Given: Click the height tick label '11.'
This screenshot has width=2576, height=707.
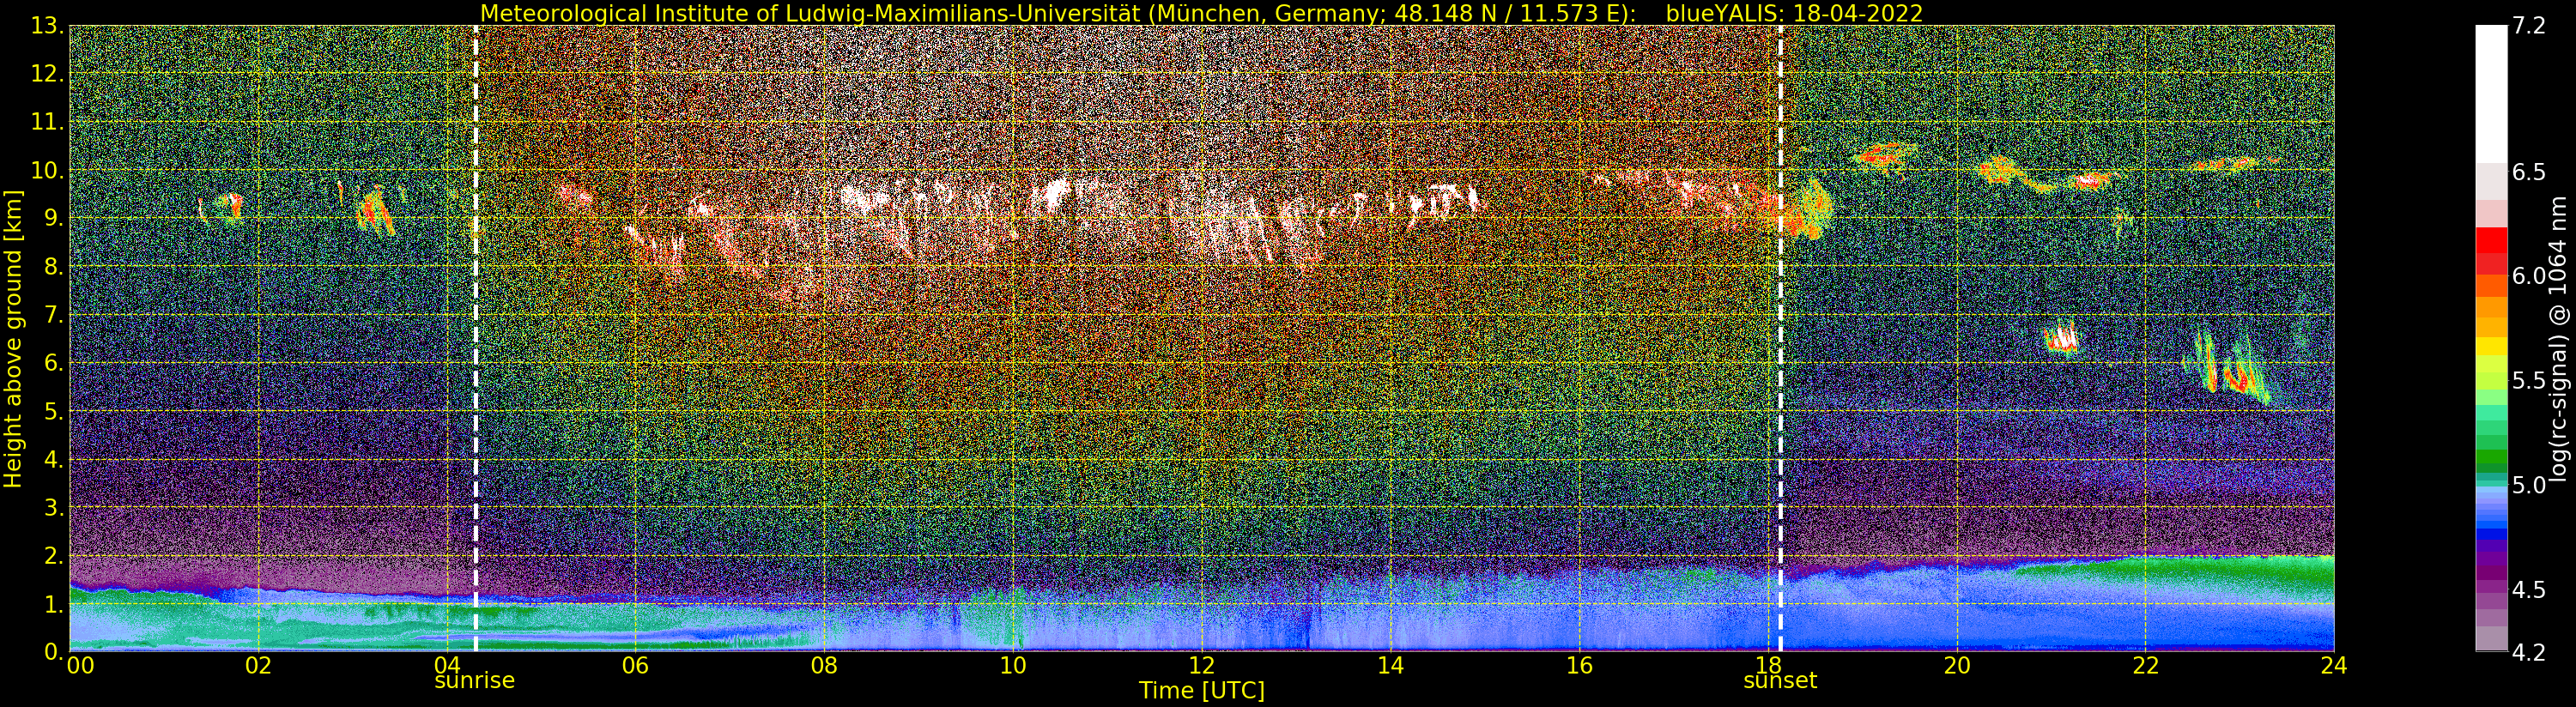Looking at the screenshot, I should (47, 122).
